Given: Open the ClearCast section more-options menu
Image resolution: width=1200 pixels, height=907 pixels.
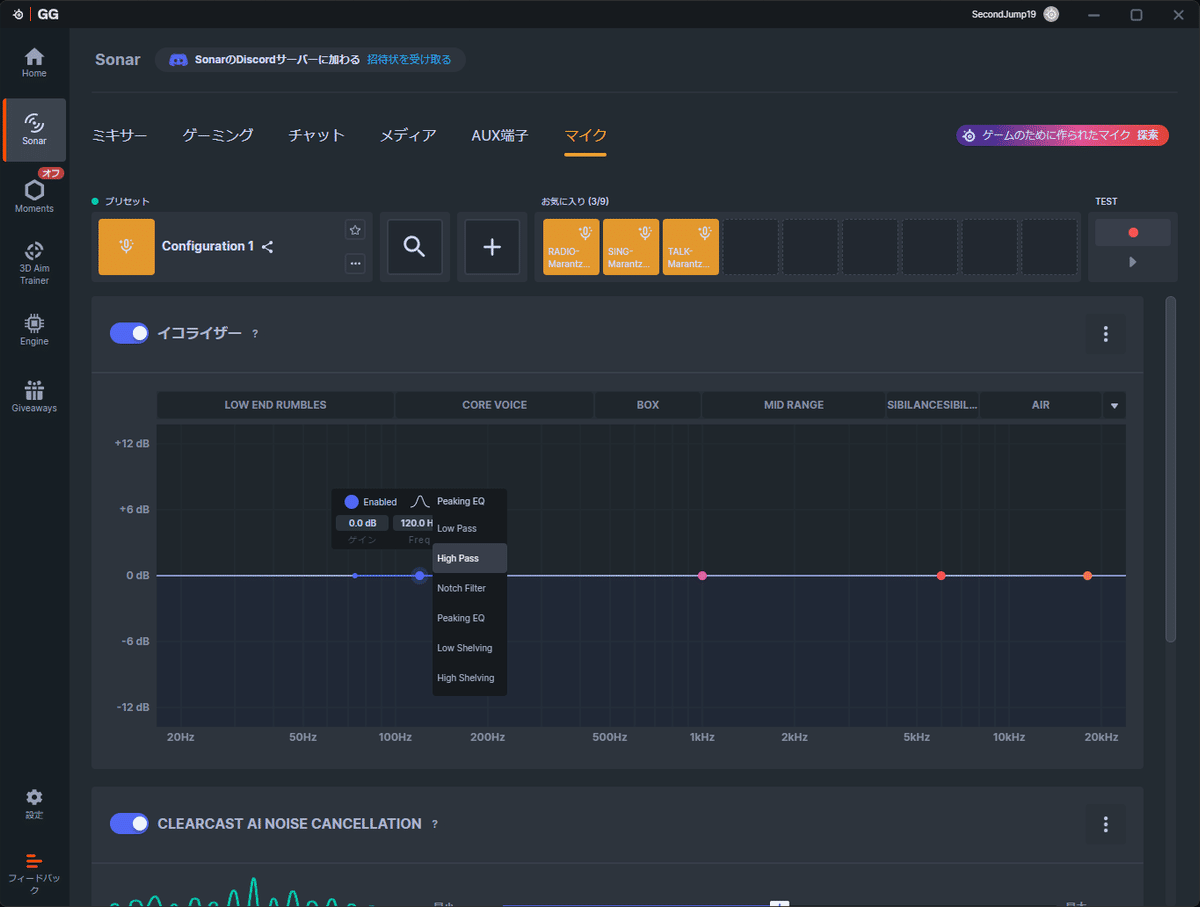Looking at the screenshot, I should [x=1105, y=824].
